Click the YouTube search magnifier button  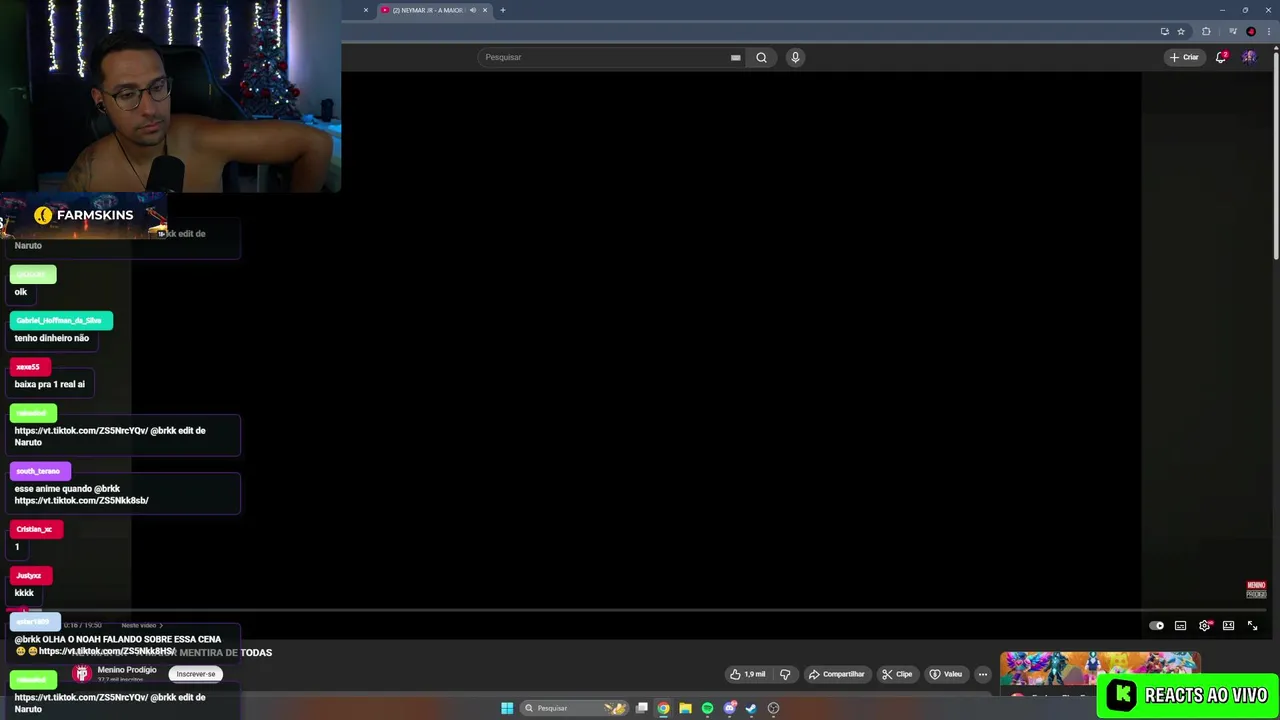pos(761,57)
